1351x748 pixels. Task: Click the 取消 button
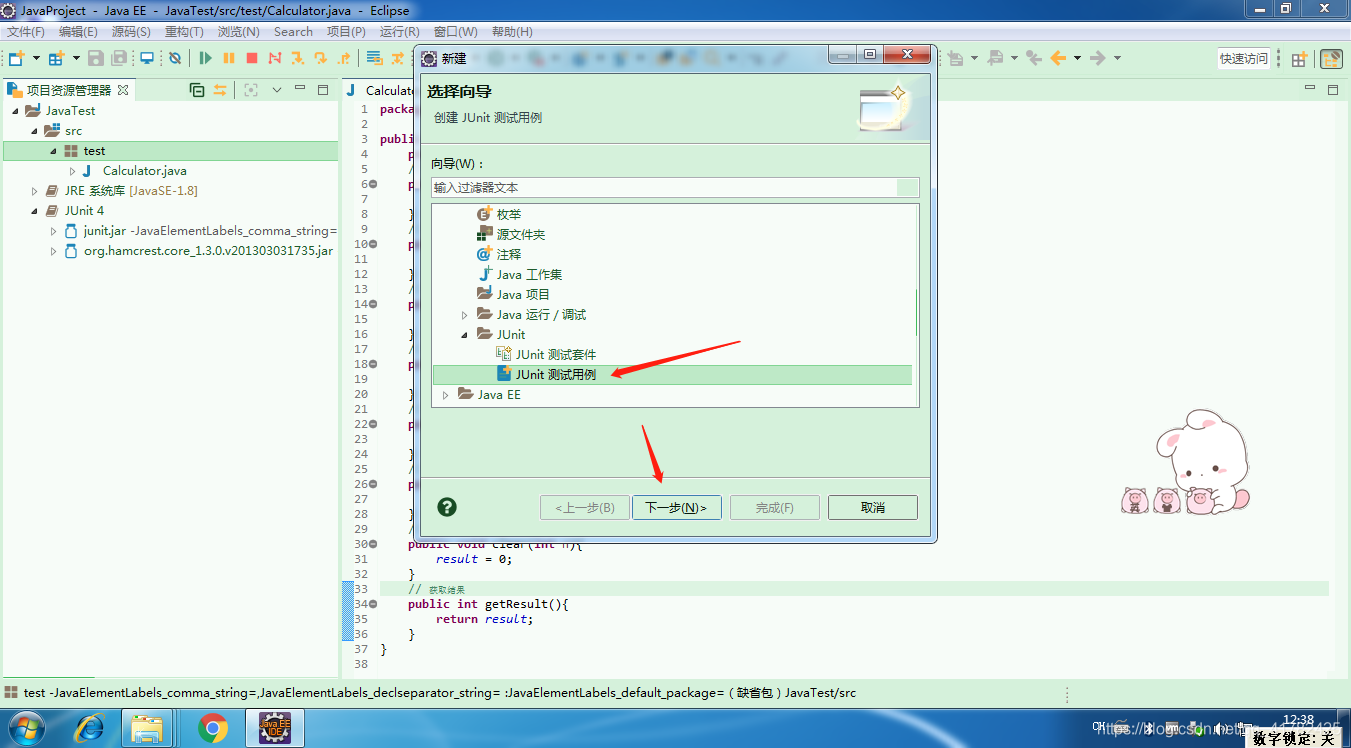point(873,508)
